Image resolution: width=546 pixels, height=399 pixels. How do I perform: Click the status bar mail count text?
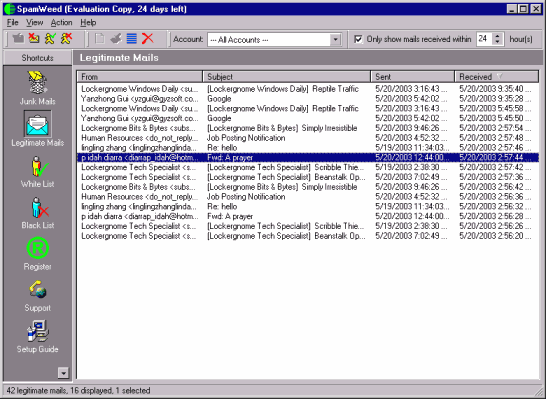(x=78, y=391)
